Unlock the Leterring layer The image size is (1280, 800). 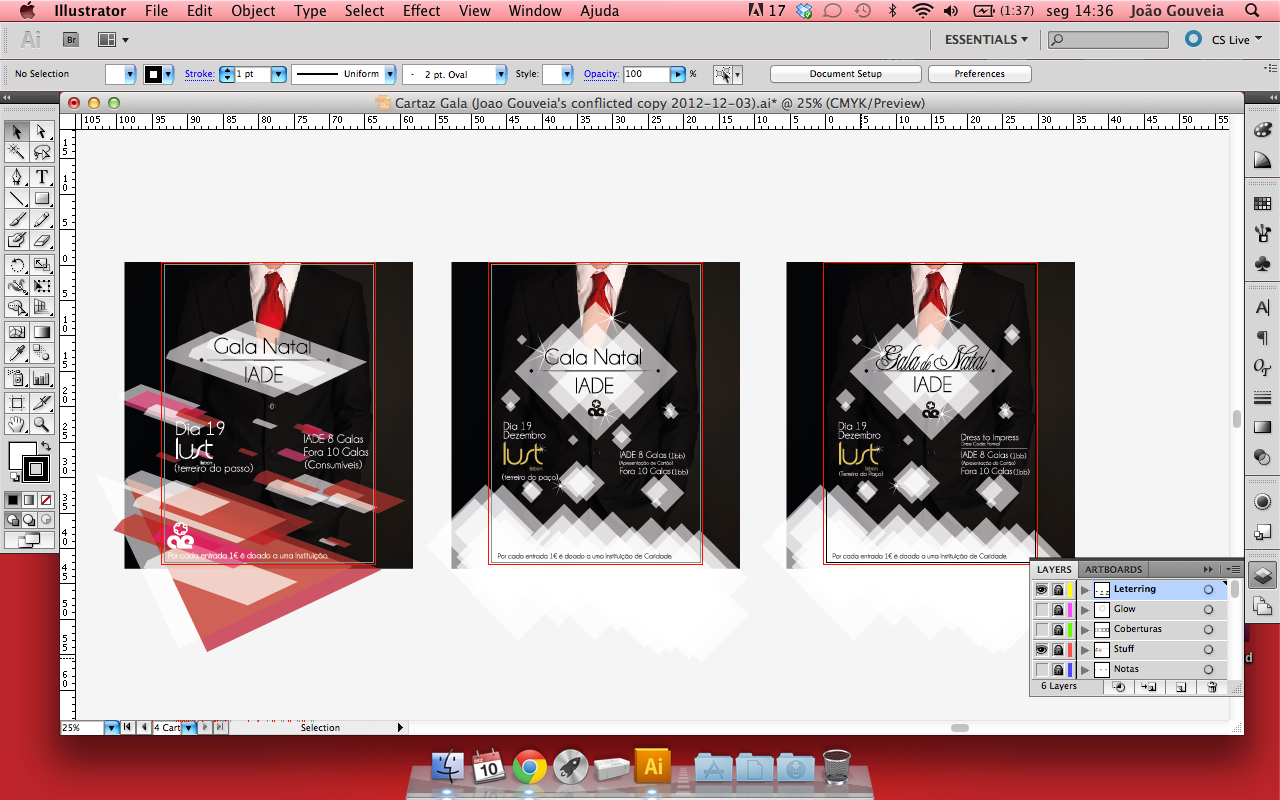click(x=1058, y=590)
